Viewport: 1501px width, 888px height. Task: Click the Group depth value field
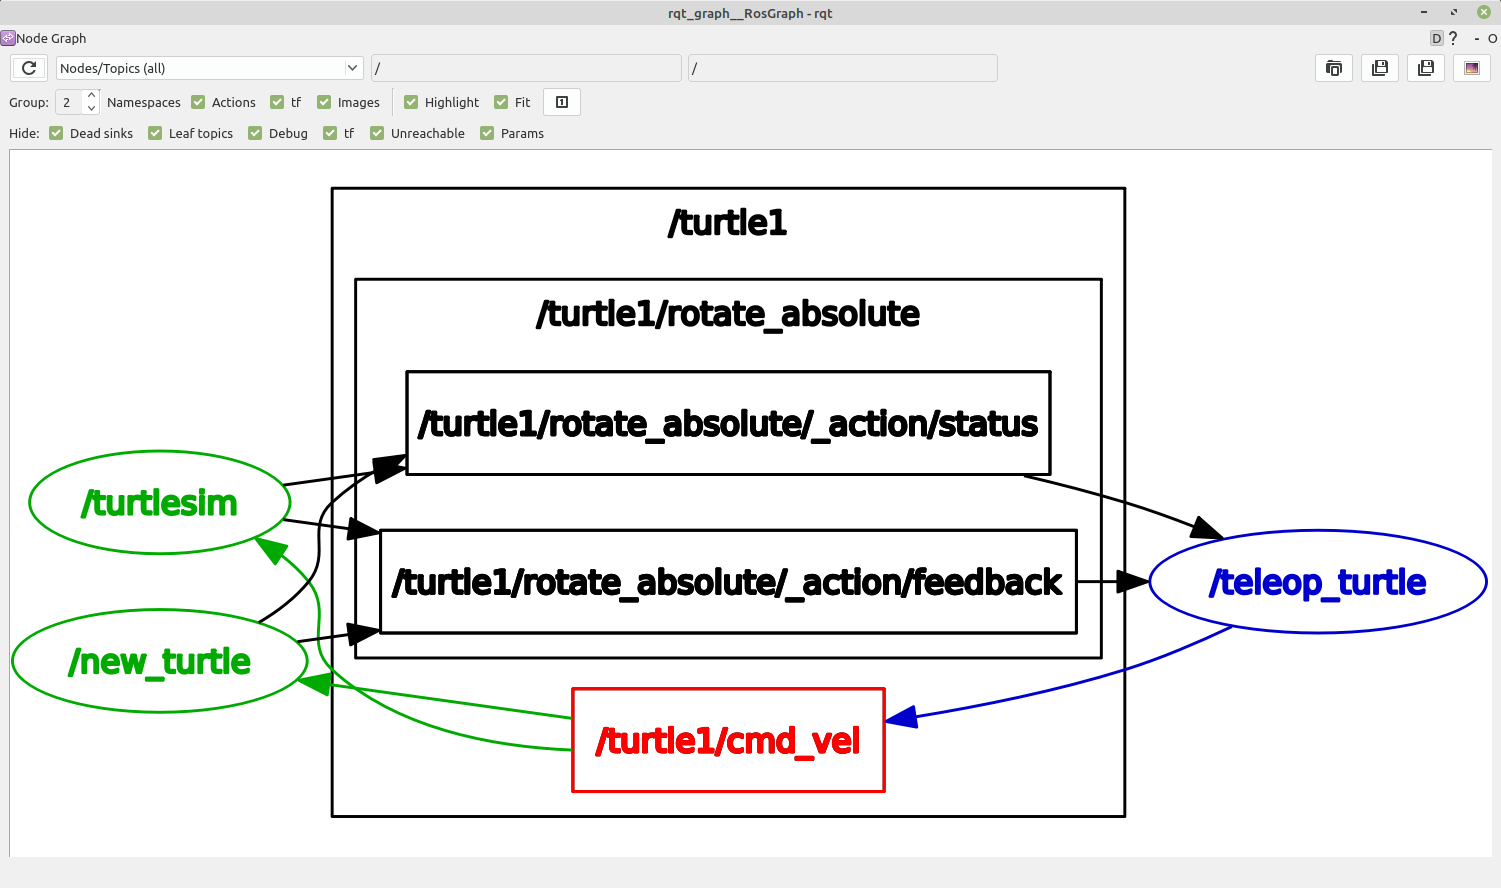pos(69,102)
